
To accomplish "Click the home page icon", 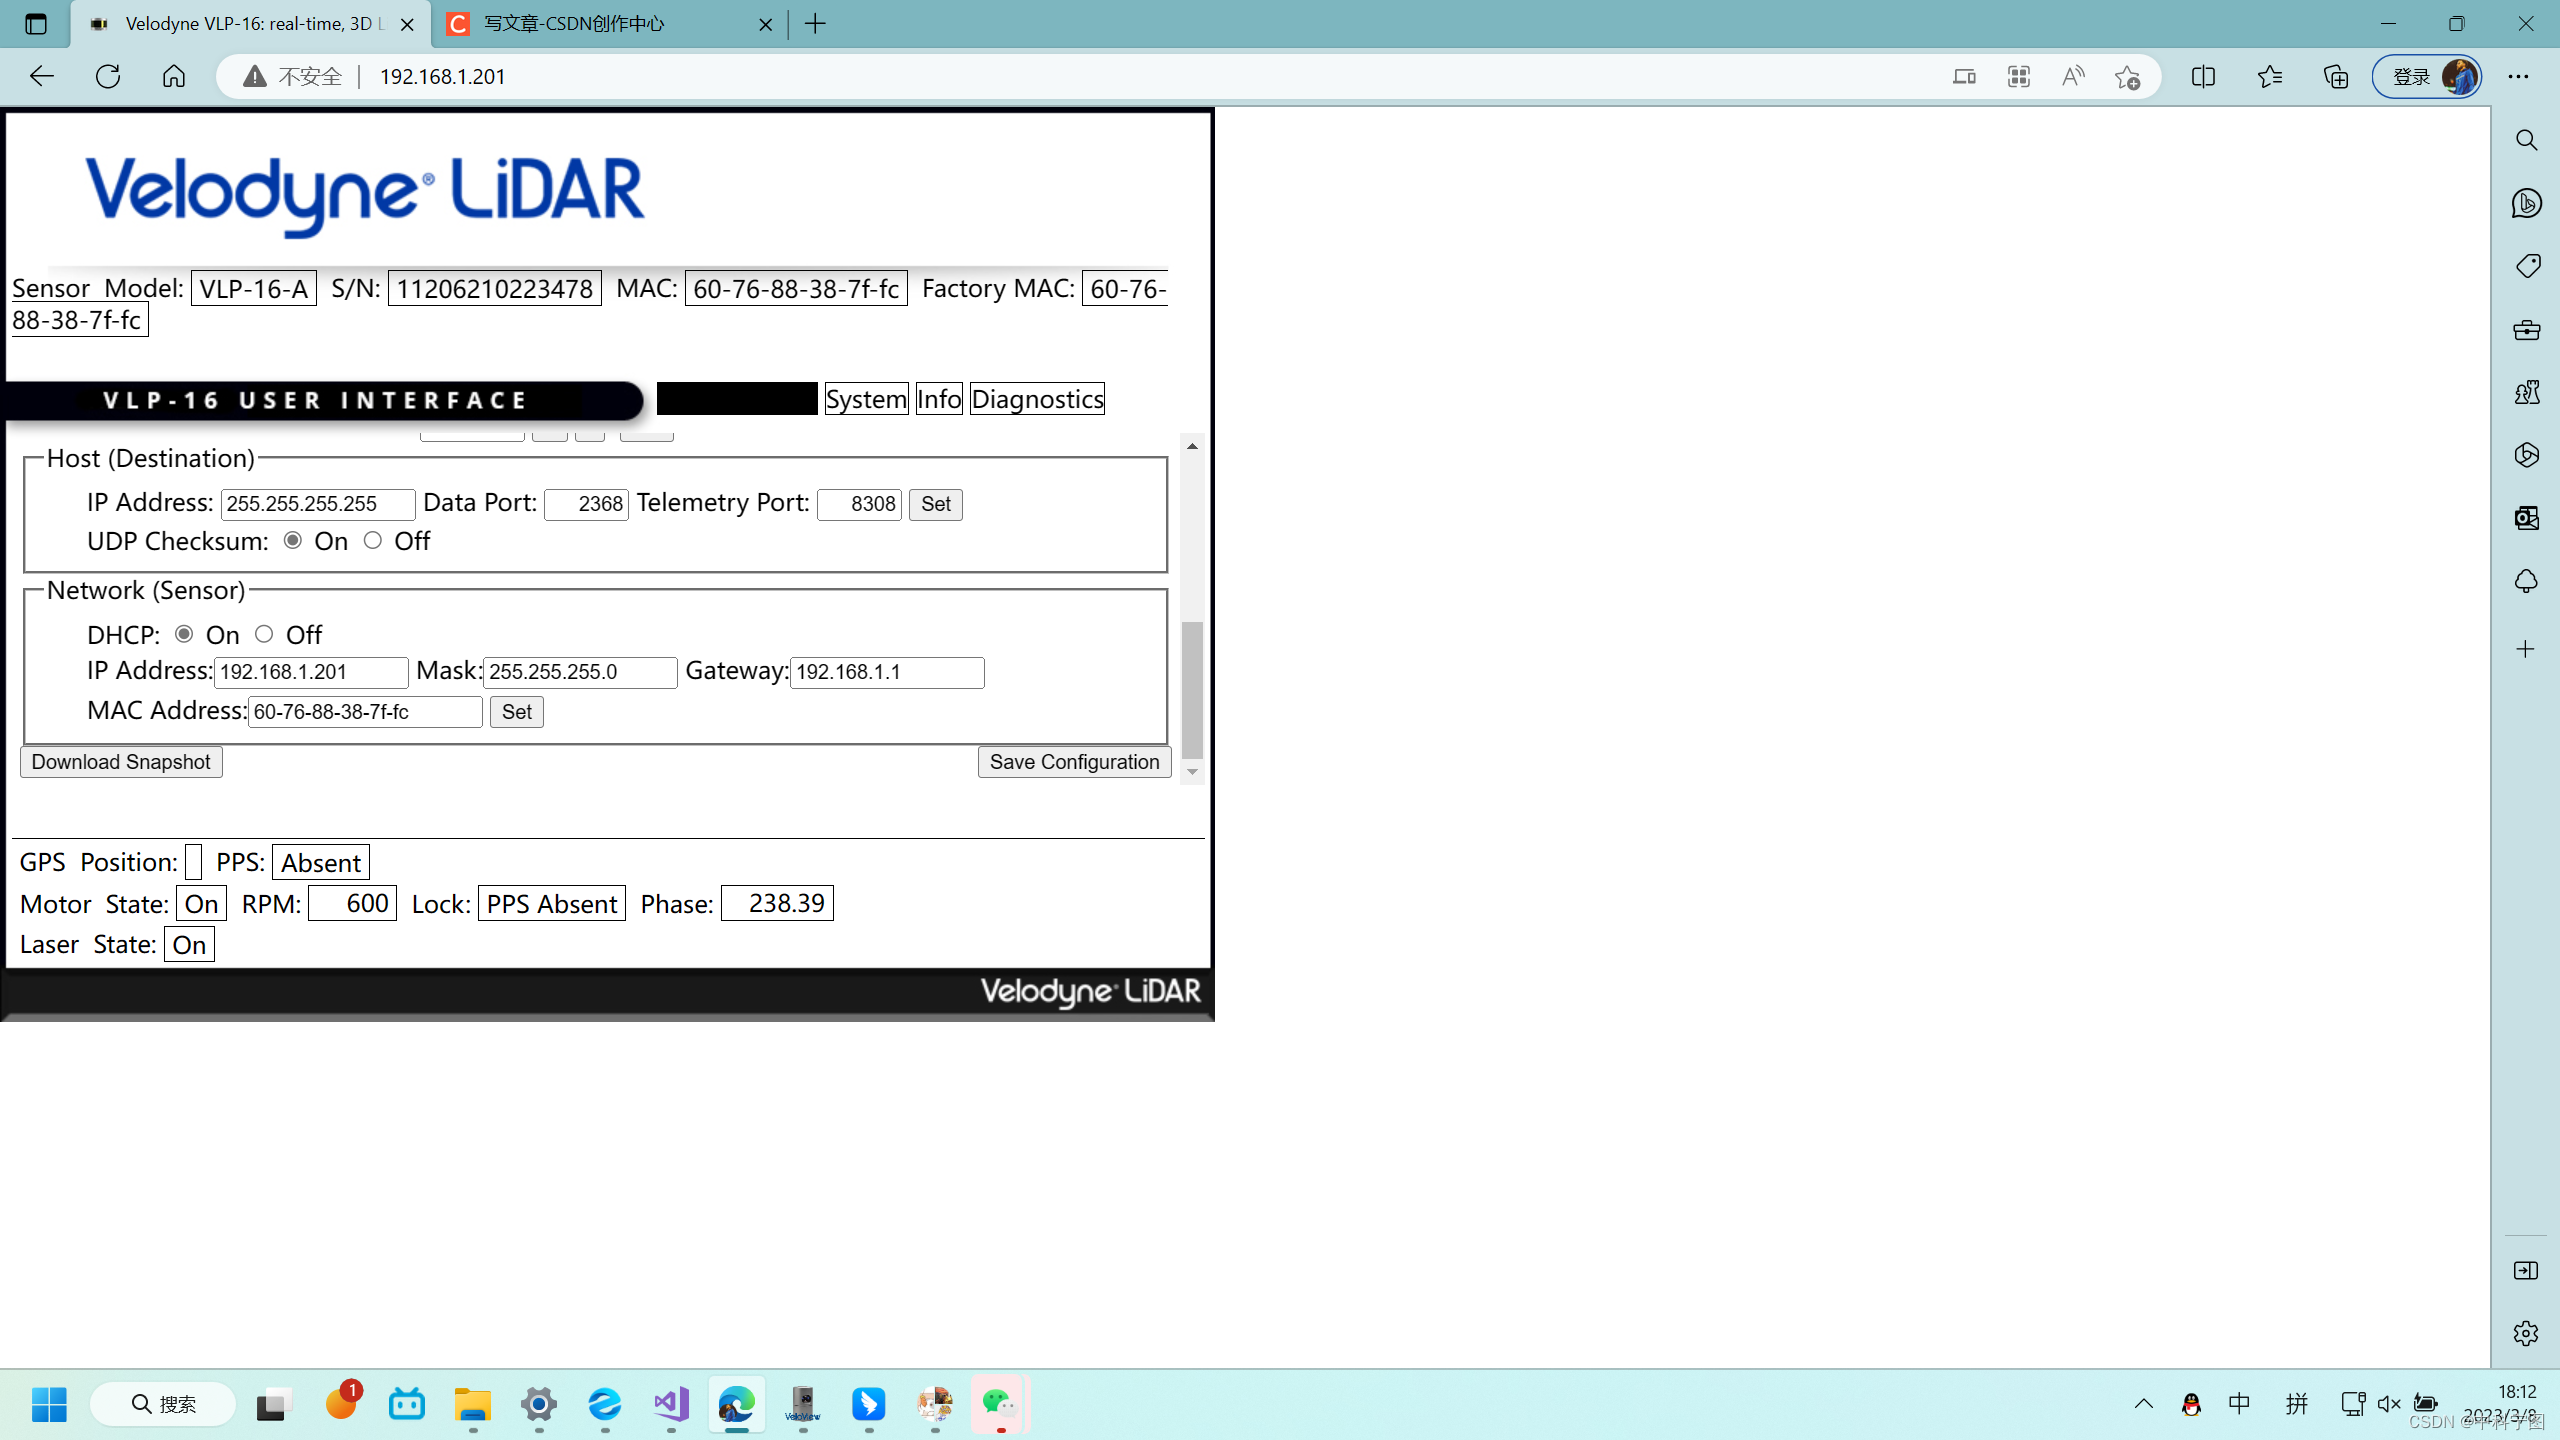I will pos(174,76).
